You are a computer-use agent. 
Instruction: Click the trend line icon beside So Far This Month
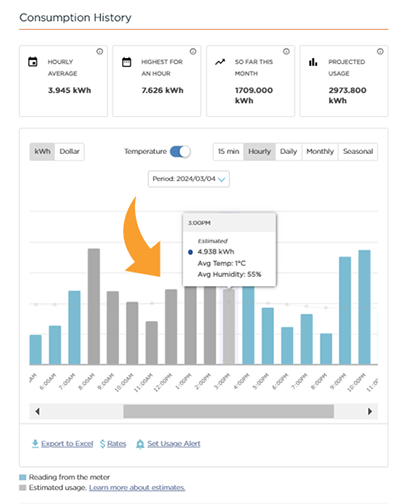click(220, 62)
